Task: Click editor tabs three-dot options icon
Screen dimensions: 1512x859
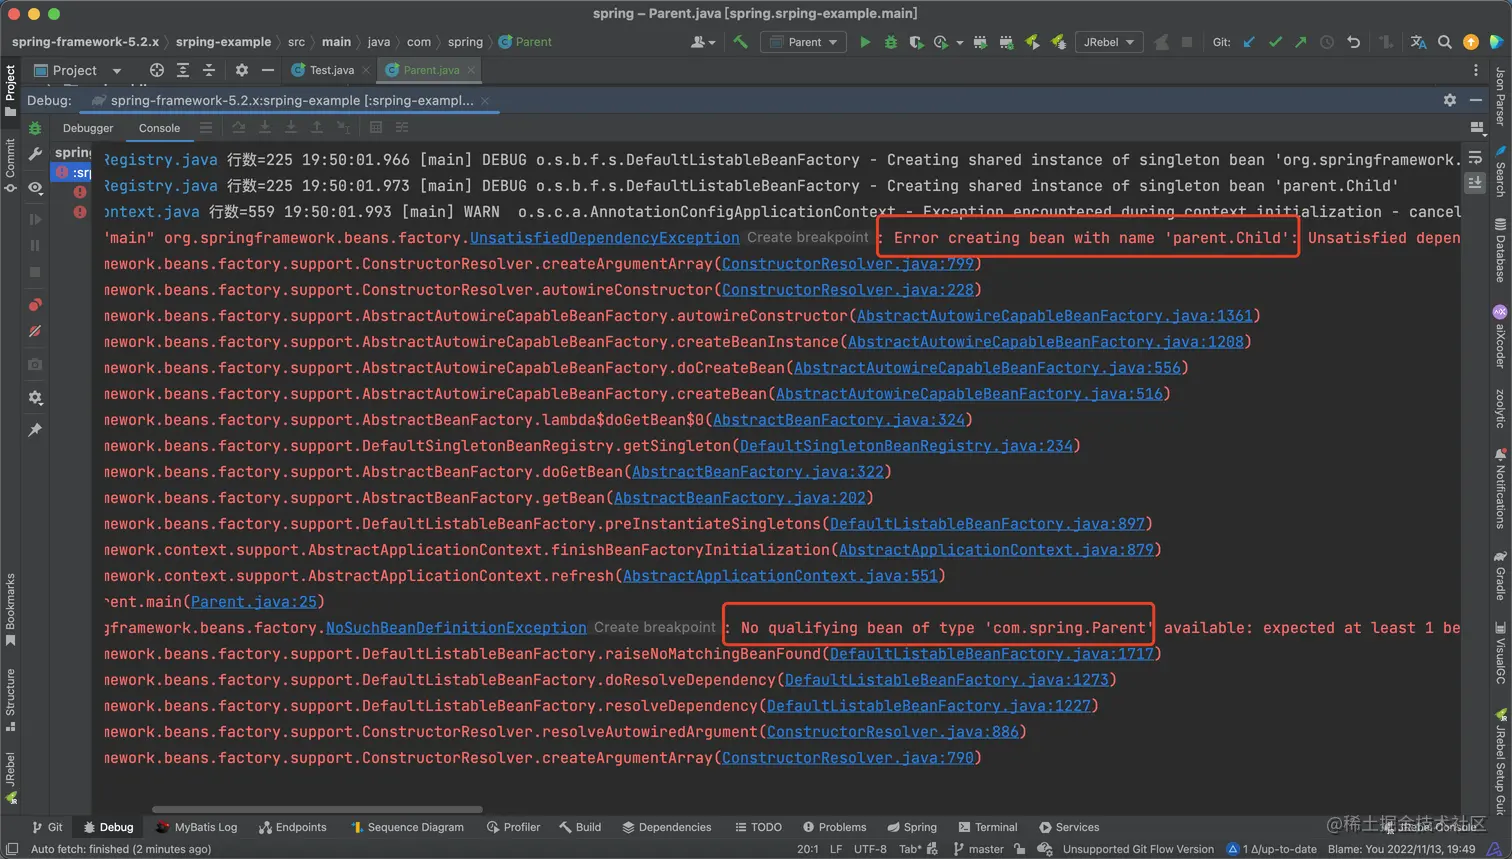Action: (x=1476, y=70)
